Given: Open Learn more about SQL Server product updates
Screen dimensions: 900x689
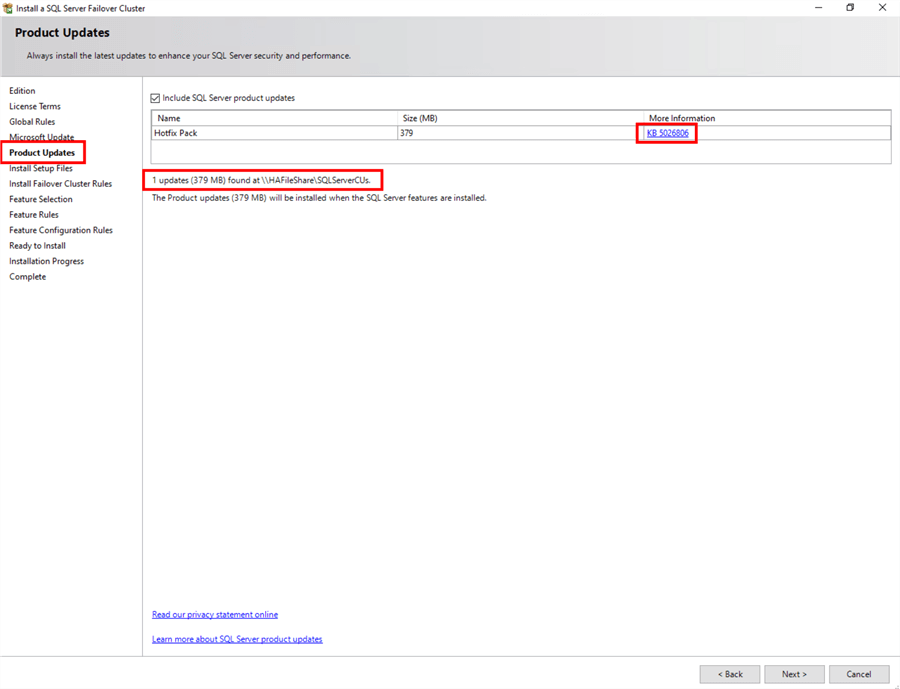Looking at the screenshot, I should click(x=237, y=639).
